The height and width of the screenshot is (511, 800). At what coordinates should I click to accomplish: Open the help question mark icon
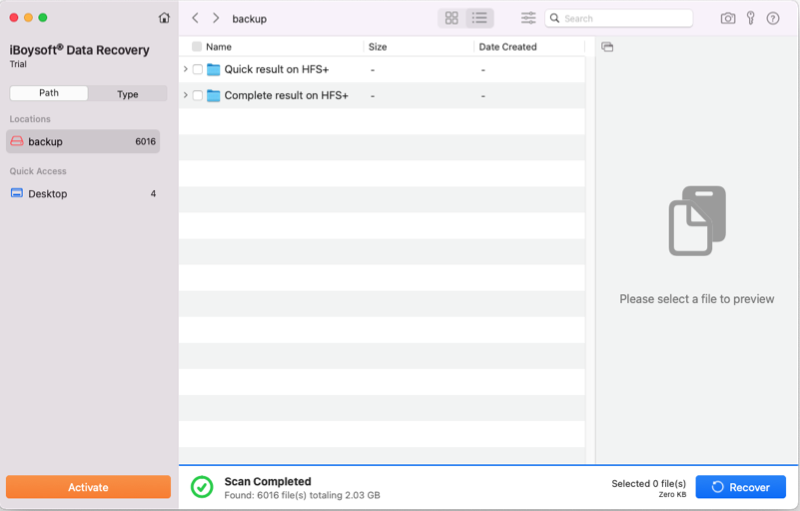pyautogui.click(x=772, y=18)
